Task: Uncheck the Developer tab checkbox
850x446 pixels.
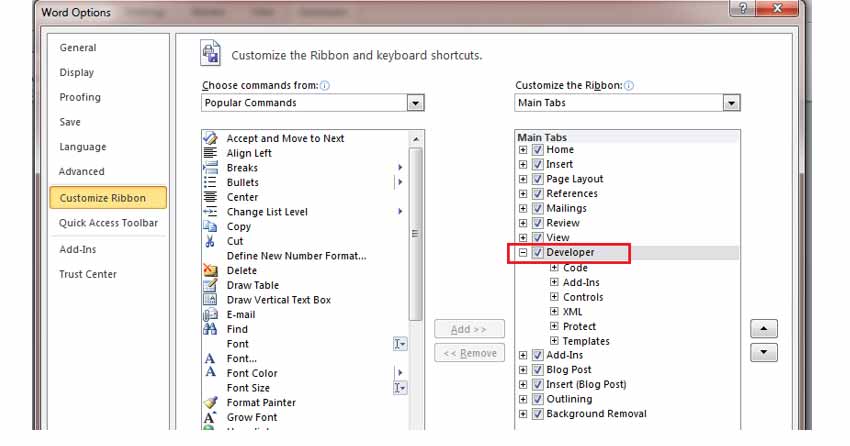Action: tap(538, 253)
